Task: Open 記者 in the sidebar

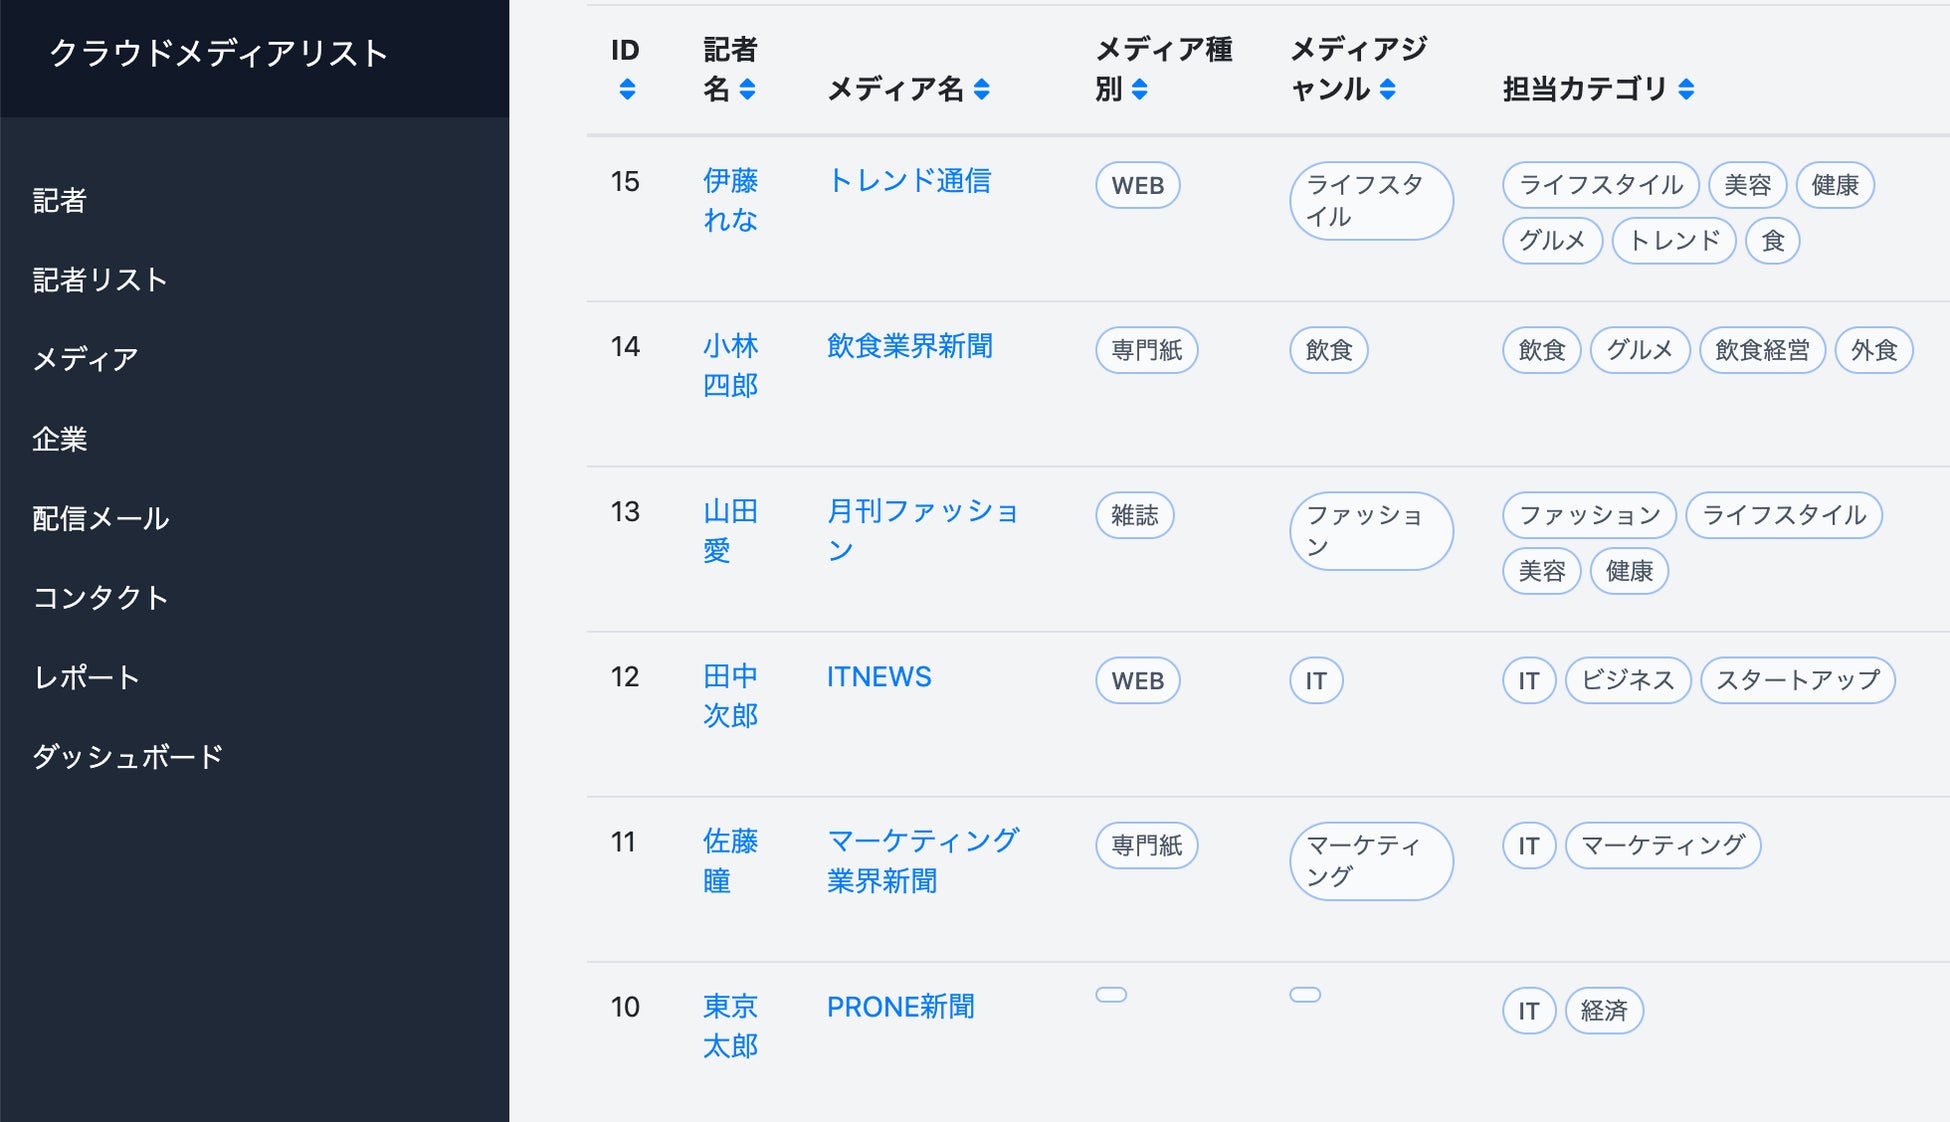Action: (60, 201)
